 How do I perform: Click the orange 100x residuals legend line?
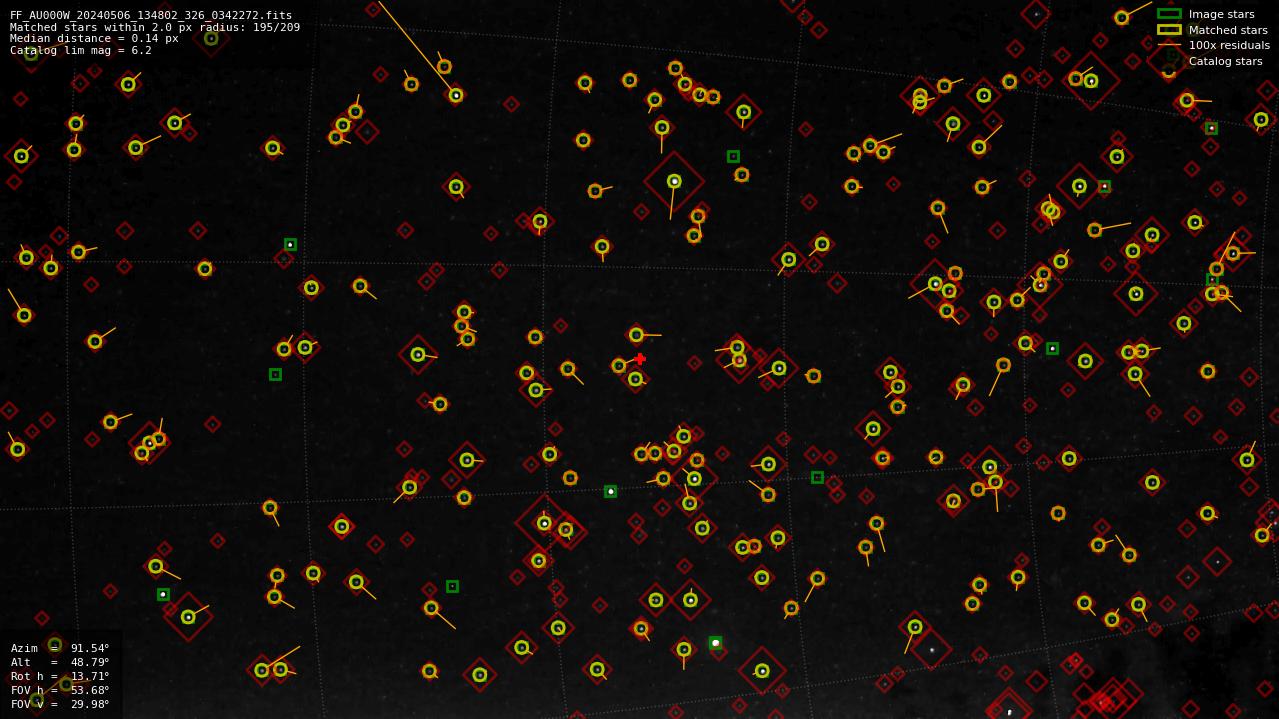[x=1169, y=45]
